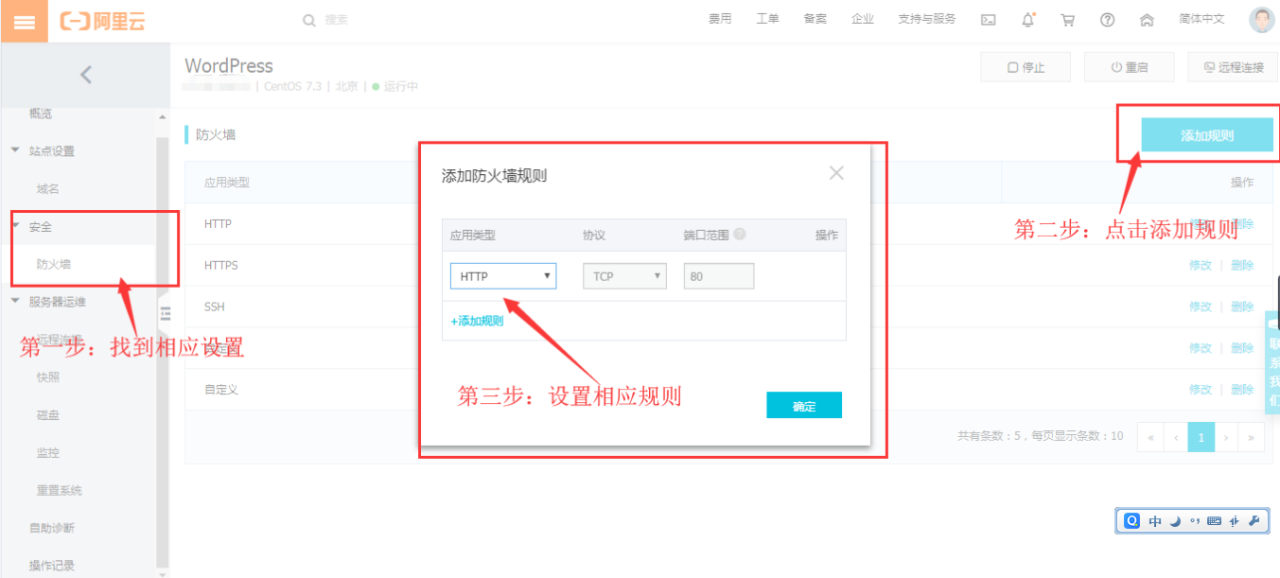This screenshot has height=578, width=1280.
Task: Open the 费用 menu
Action: coord(720,19)
